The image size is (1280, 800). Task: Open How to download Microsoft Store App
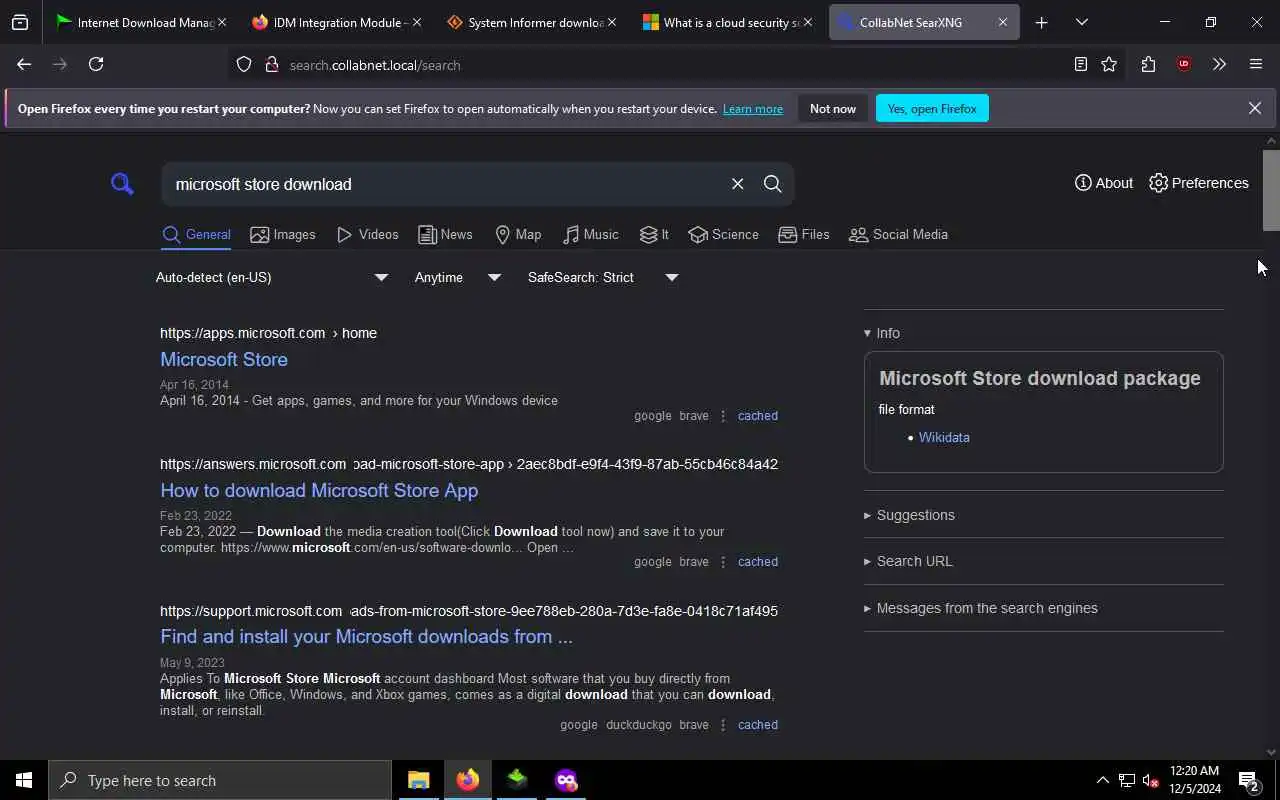point(319,490)
